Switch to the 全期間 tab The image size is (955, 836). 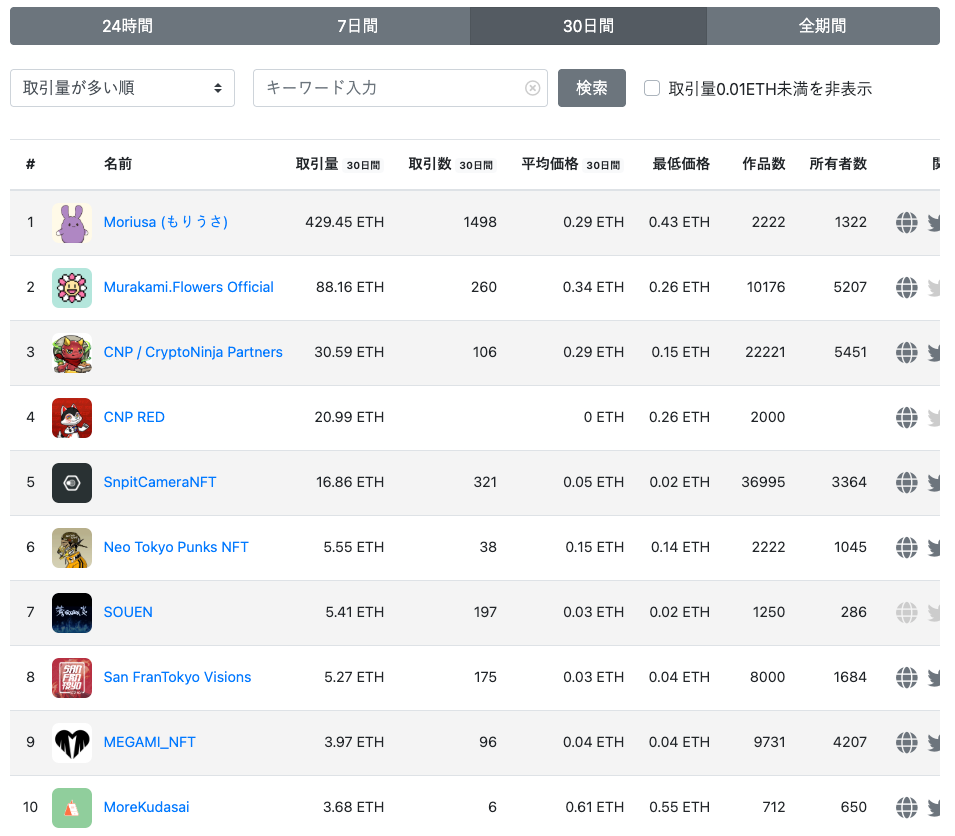pos(823,26)
